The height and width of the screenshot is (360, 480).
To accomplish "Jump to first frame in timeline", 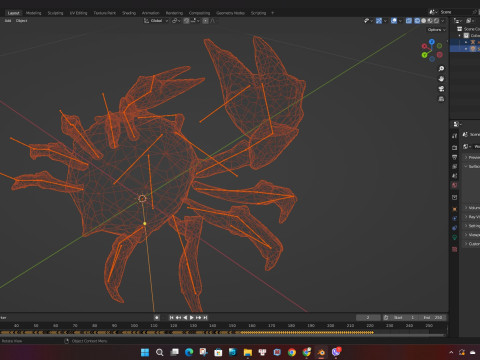I will click(x=171, y=317).
